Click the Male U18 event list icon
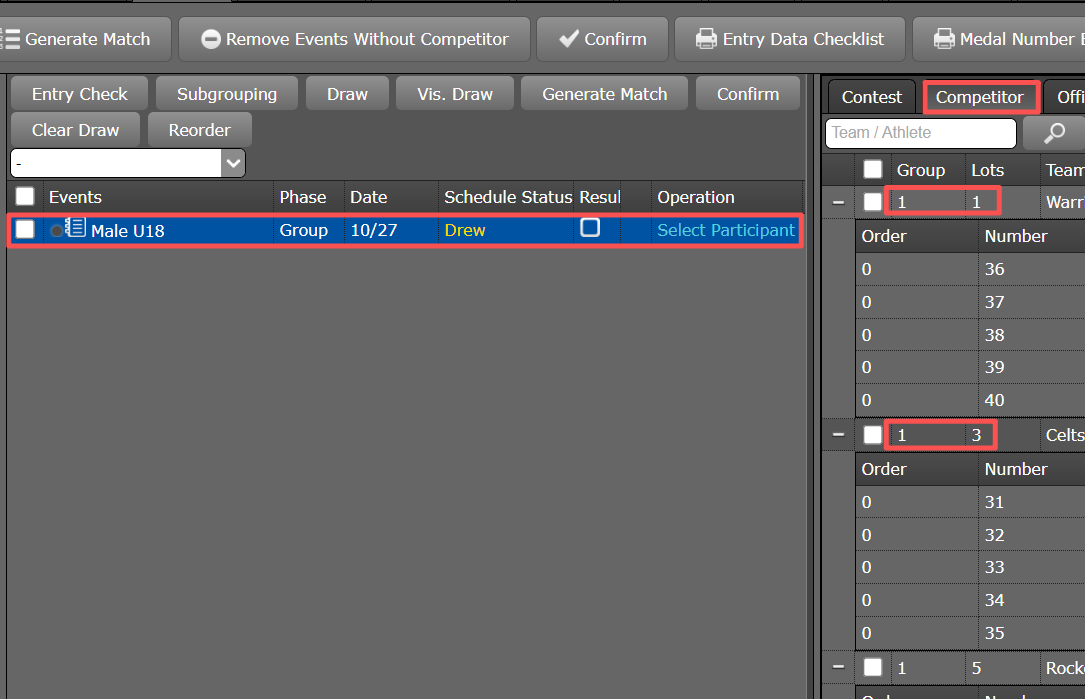Image resolution: width=1085 pixels, height=699 pixels. tap(75, 229)
